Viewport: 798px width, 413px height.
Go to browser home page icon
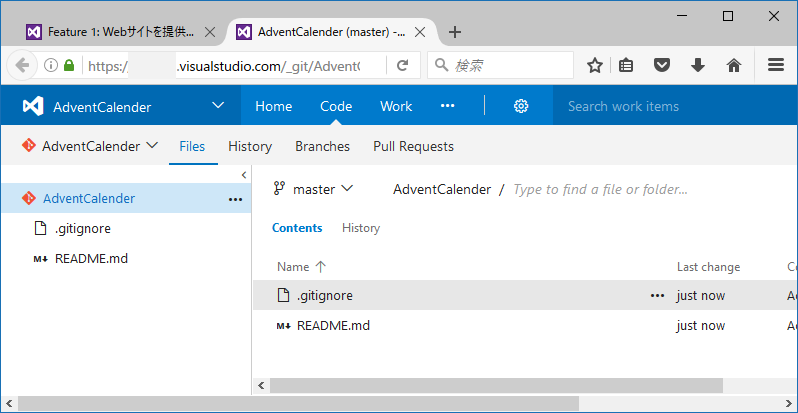(x=733, y=65)
